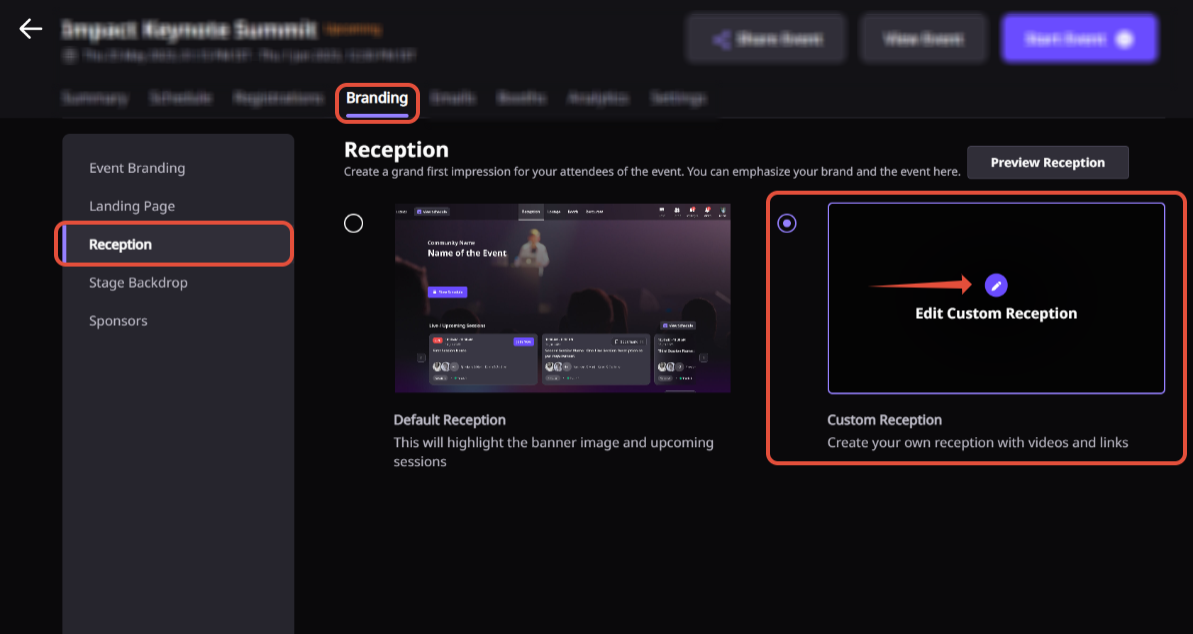Click the pencil edit icon in Custom Reception
The image size is (1193, 634).
pos(996,285)
